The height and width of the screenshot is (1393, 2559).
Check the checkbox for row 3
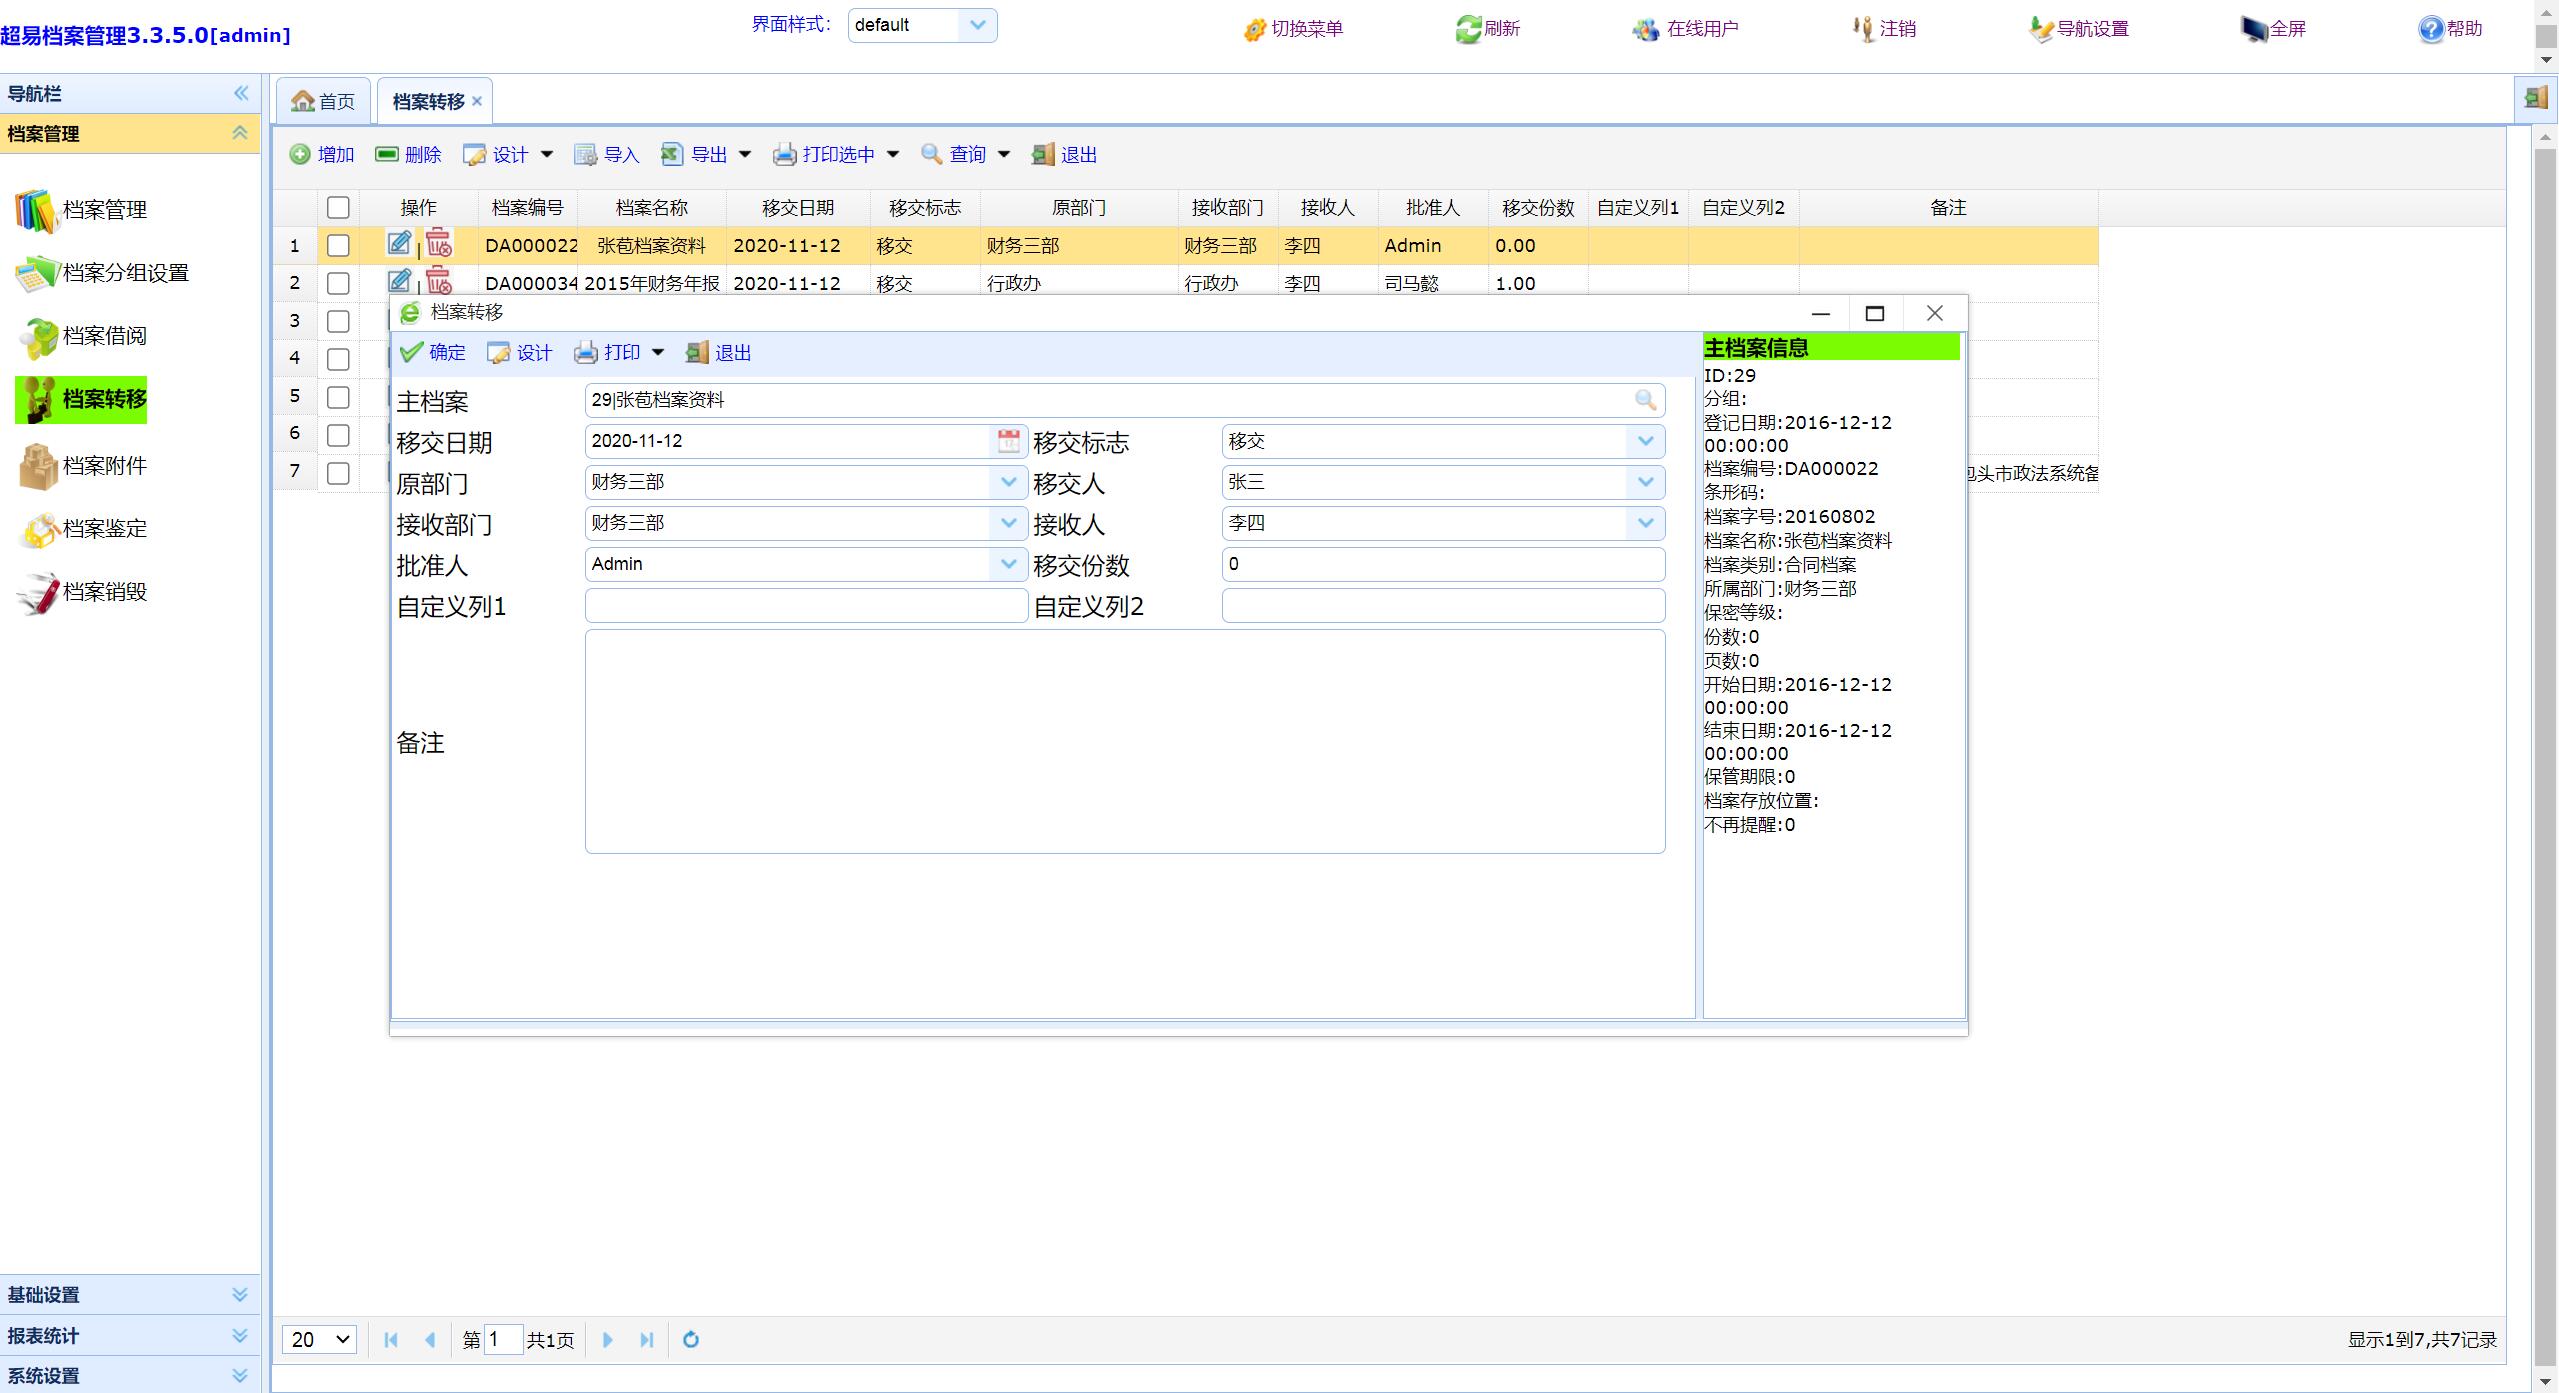(x=338, y=321)
